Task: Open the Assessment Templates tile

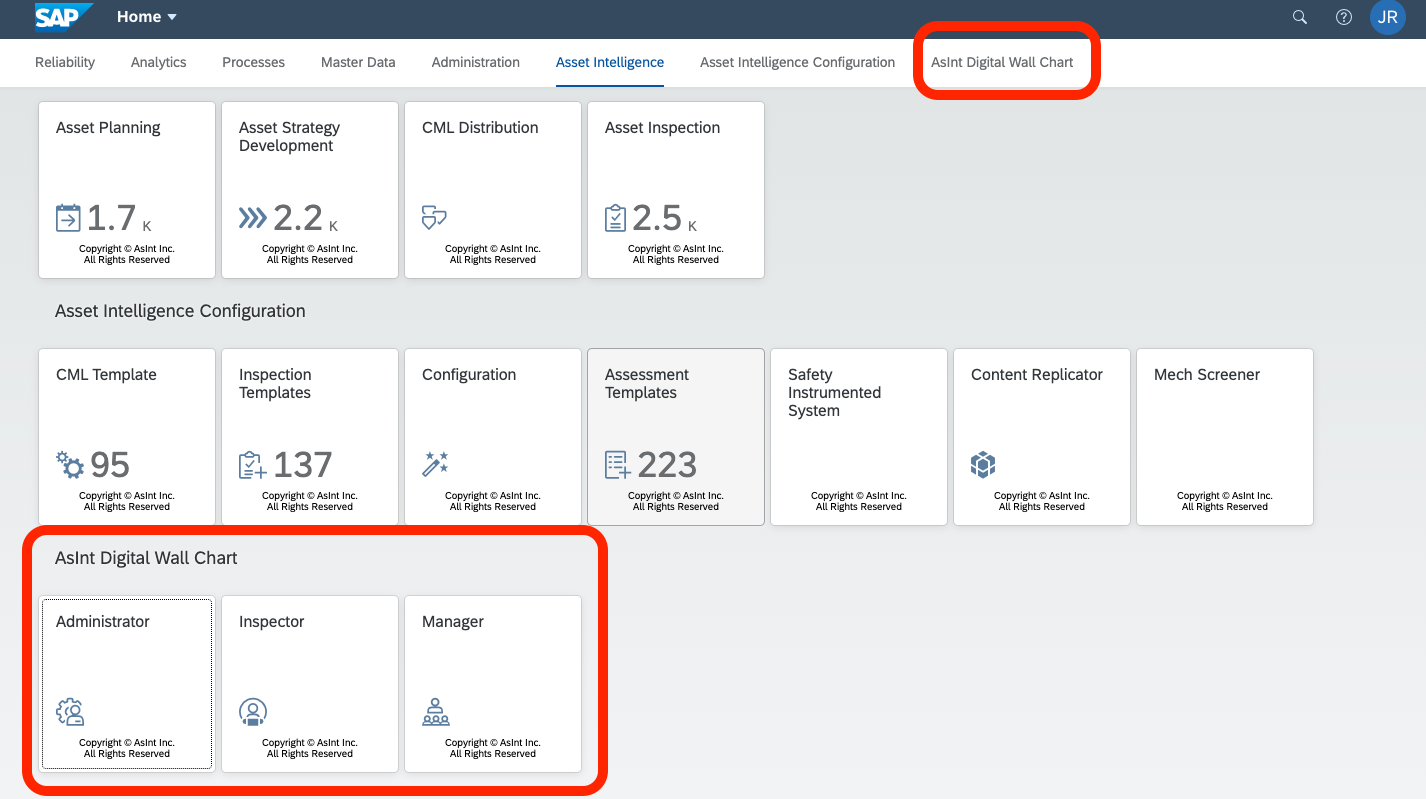Action: (676, 437)
